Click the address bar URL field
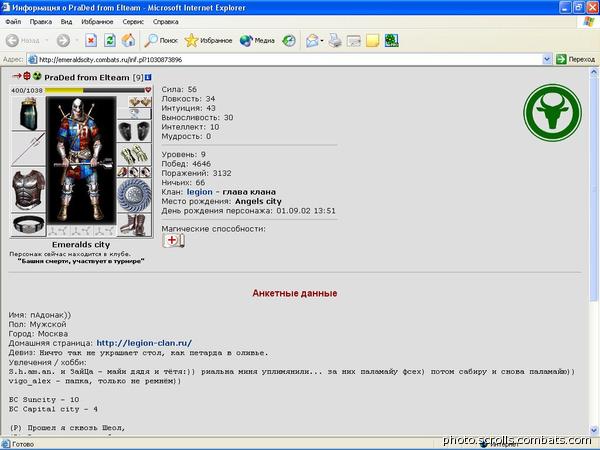The height and width of the screenshot is (450, 600). pyautogui.click(x=285, y=59)
